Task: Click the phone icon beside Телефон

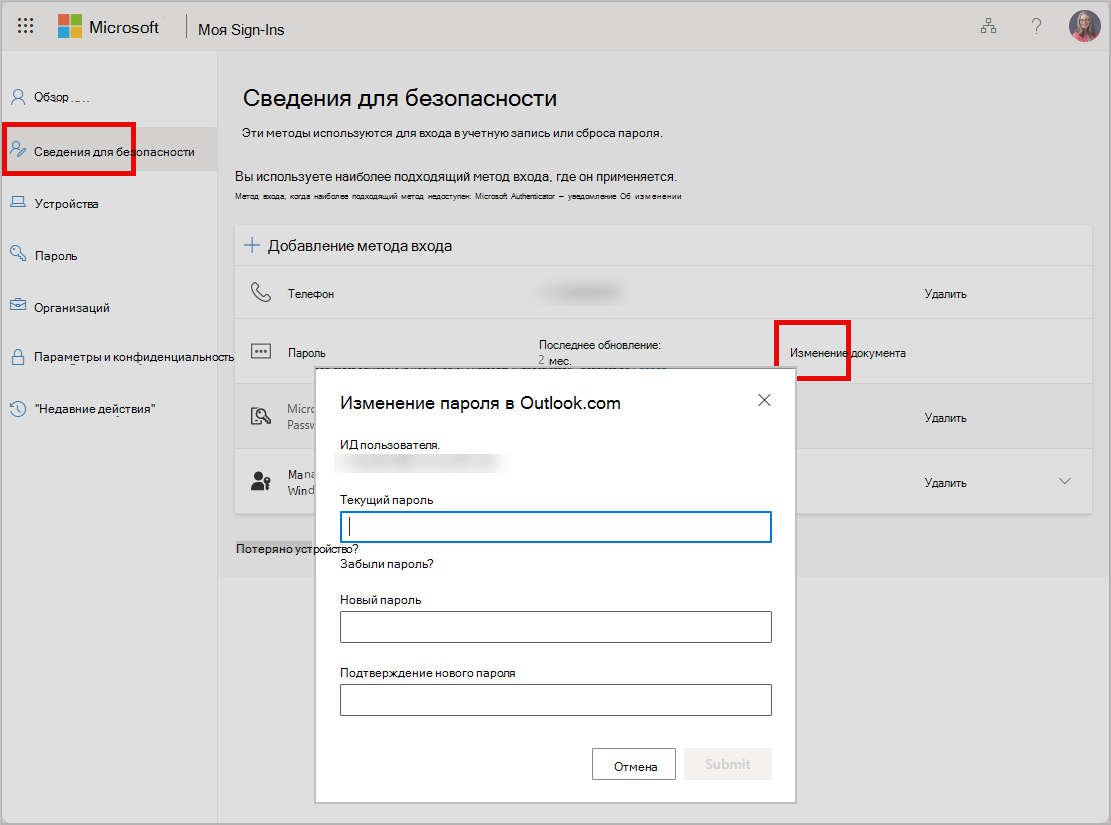Action: pyautogui.click(x=261, y=292)
